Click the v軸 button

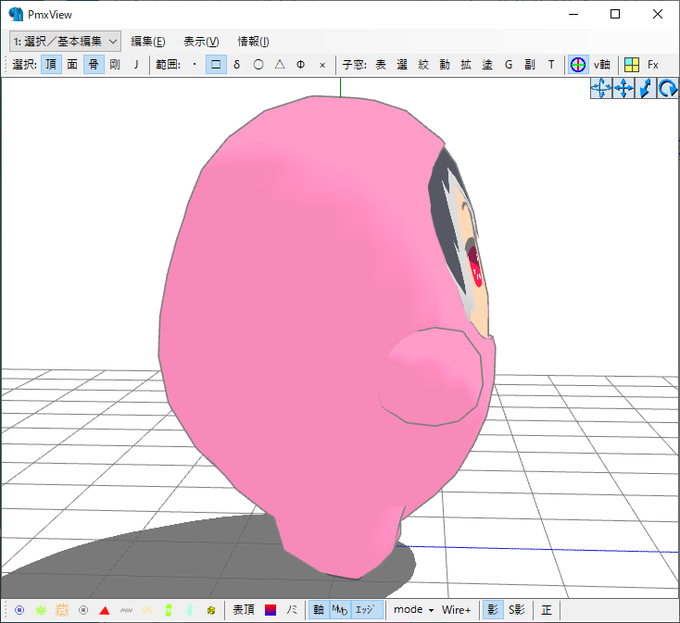point(602,65)
